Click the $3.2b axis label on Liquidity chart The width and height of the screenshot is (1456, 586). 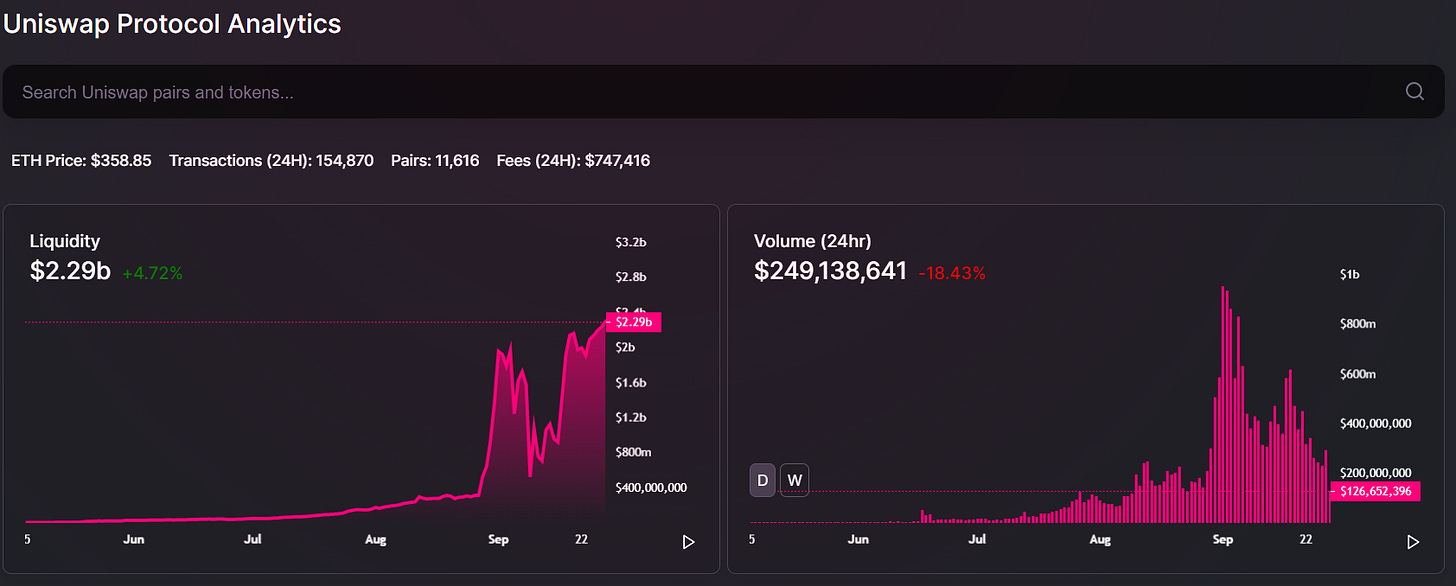(x=632, y=242)
